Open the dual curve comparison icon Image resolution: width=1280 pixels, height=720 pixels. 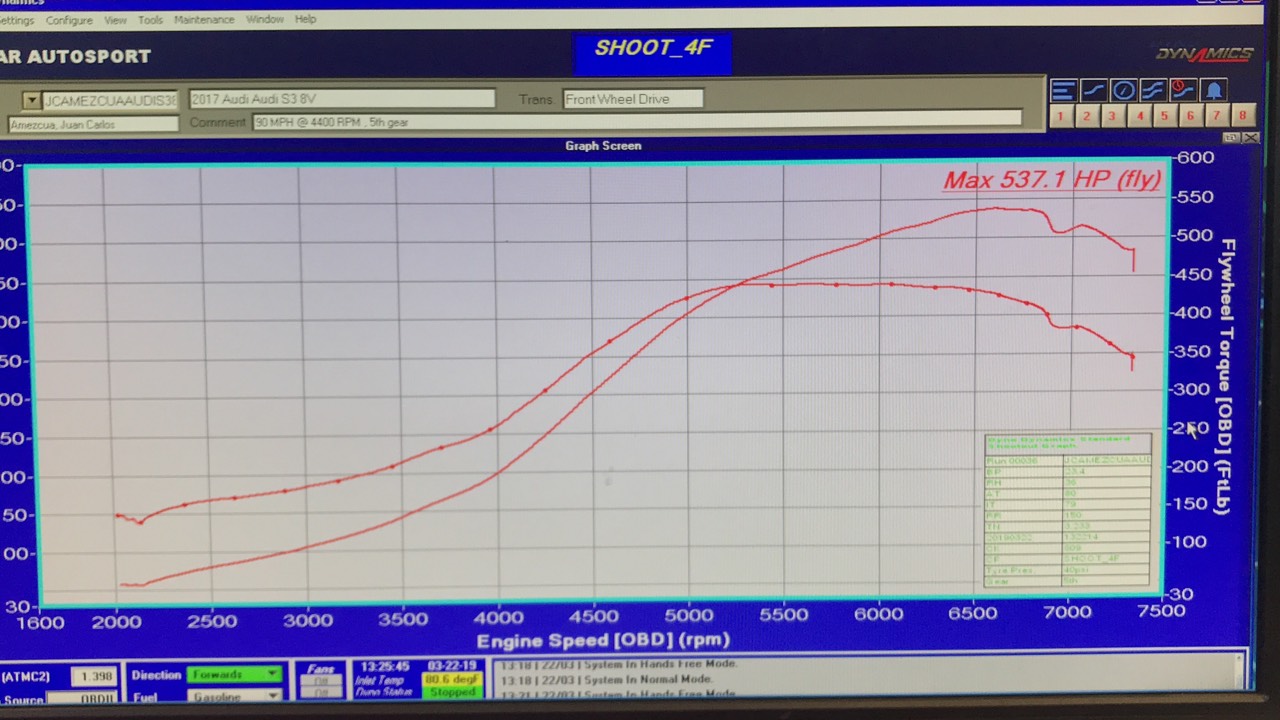[x=1153, y=91]
